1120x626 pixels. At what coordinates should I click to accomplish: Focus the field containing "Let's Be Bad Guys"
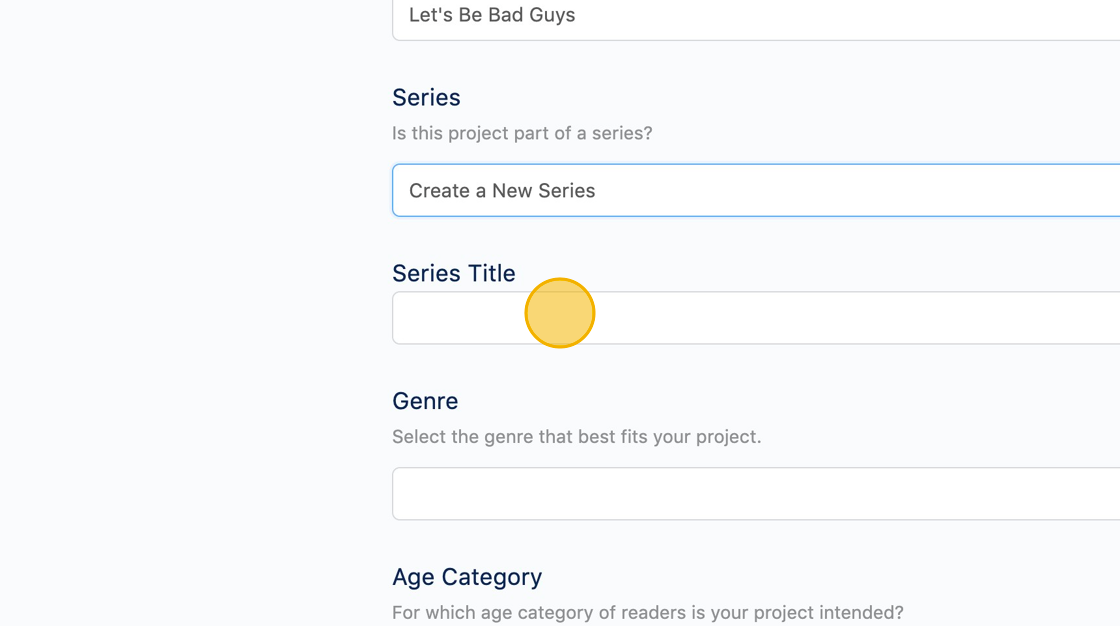tap(756, 16)
